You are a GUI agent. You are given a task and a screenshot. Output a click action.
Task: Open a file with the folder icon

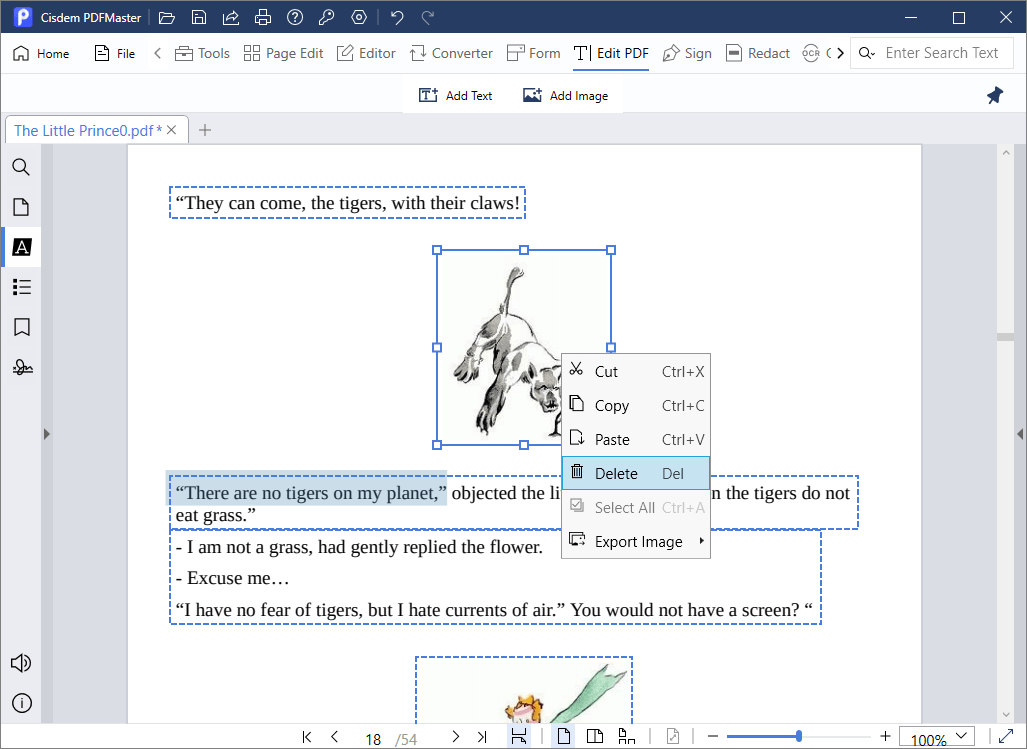pos(167,18)
